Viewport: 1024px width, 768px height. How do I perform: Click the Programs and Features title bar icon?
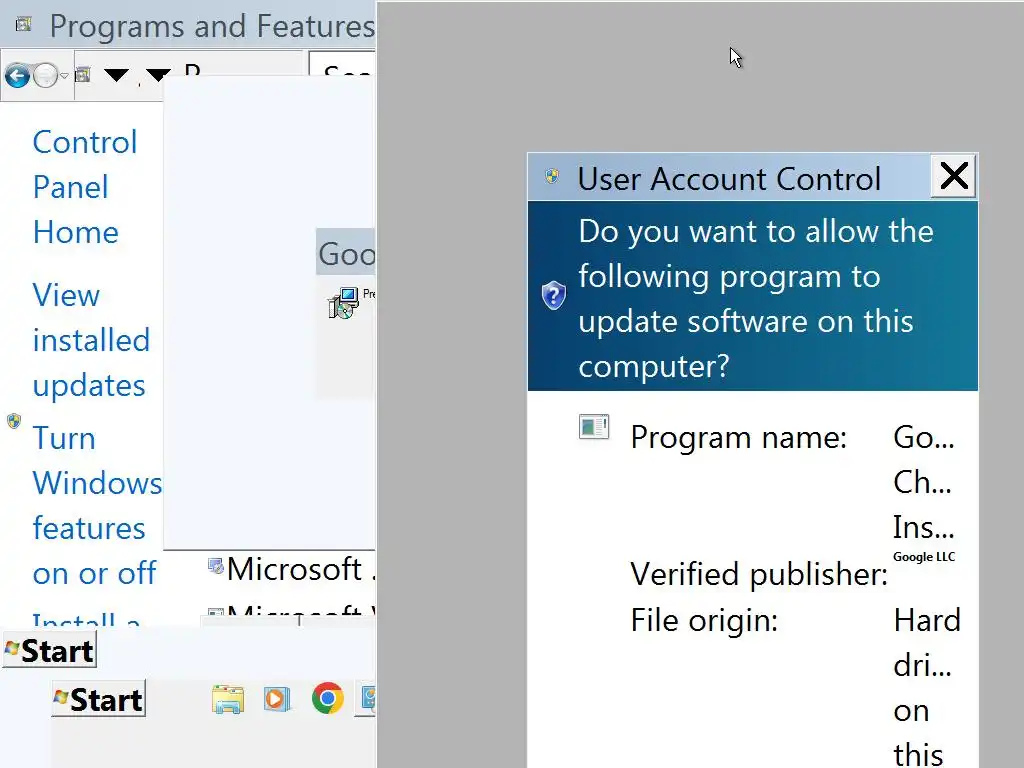tap(24, 25)
